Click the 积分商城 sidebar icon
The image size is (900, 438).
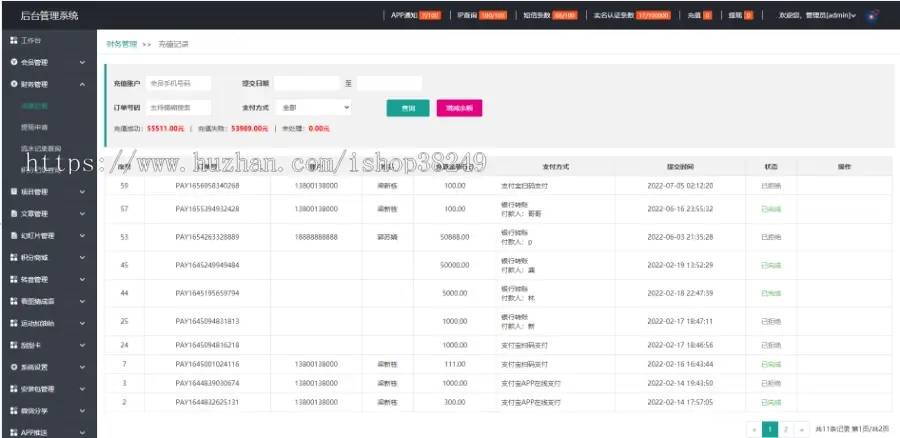pyautogui.click(x=13, y=257)
